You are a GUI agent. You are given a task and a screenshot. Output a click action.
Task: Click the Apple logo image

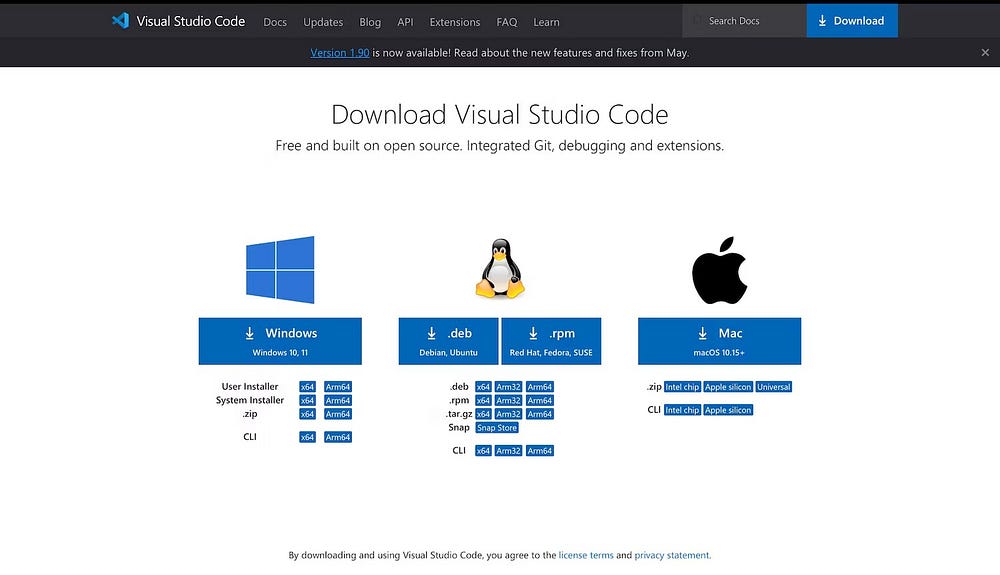(719, 270)
